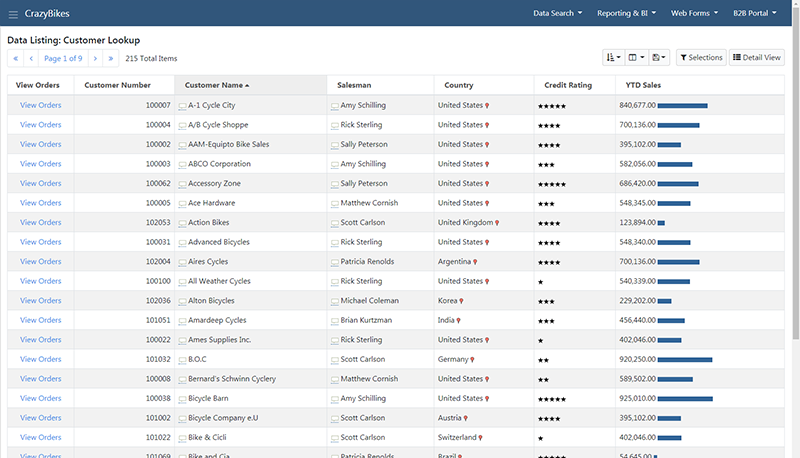
Task: Click the comment icon beside Accessory Zone
Action: [x=182, y=184]
